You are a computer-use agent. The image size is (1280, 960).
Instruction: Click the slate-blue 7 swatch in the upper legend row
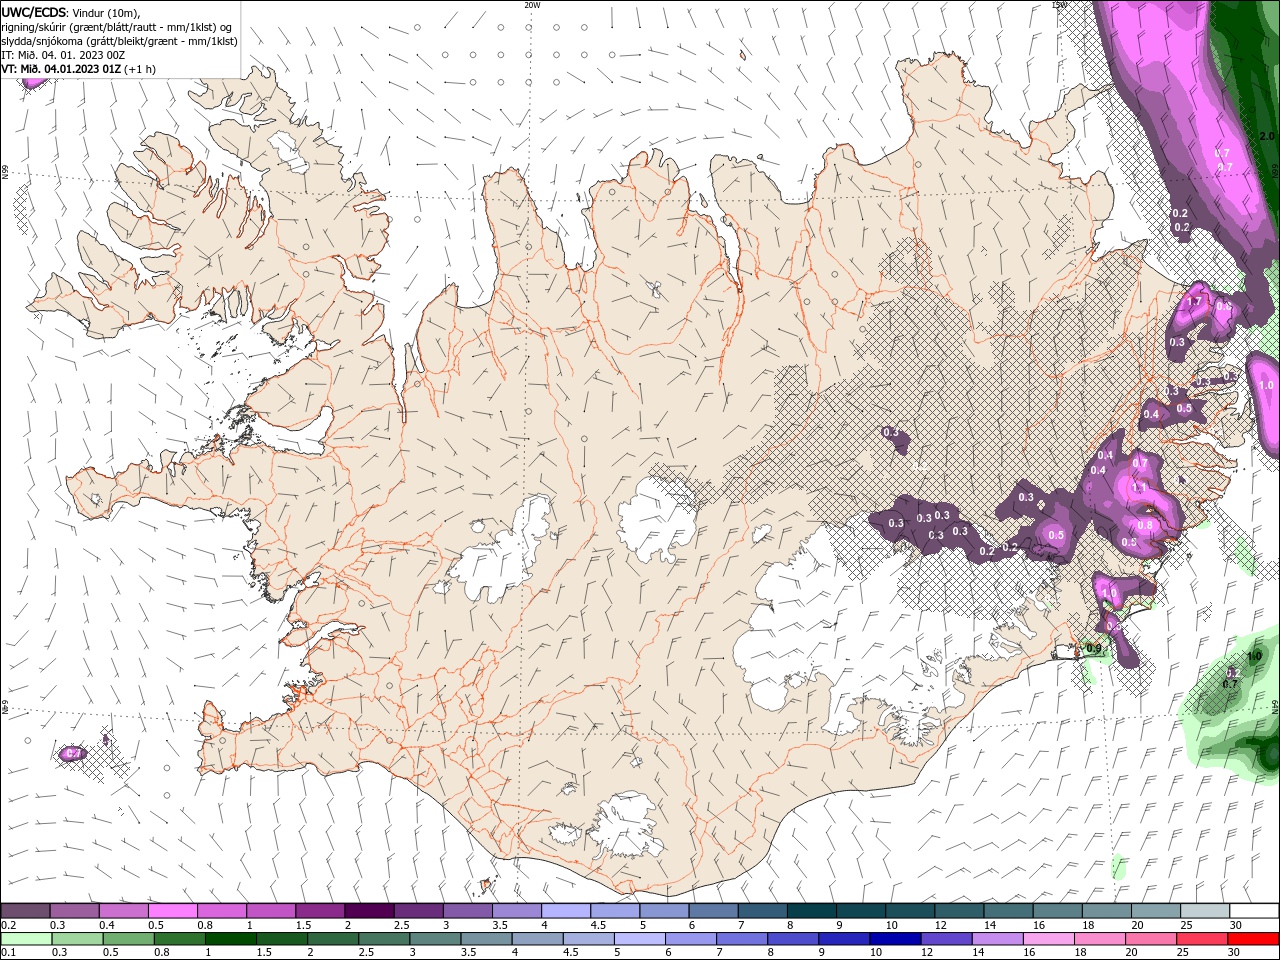tap(763, 911)
